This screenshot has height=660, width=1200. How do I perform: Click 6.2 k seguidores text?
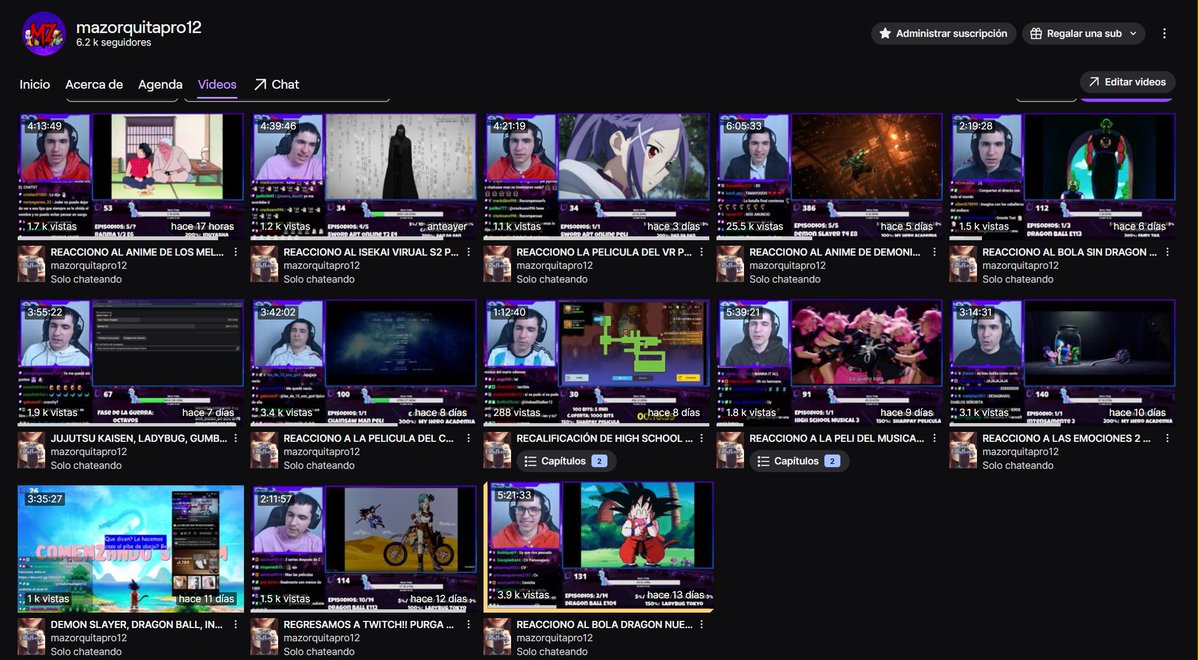[114, 43]
